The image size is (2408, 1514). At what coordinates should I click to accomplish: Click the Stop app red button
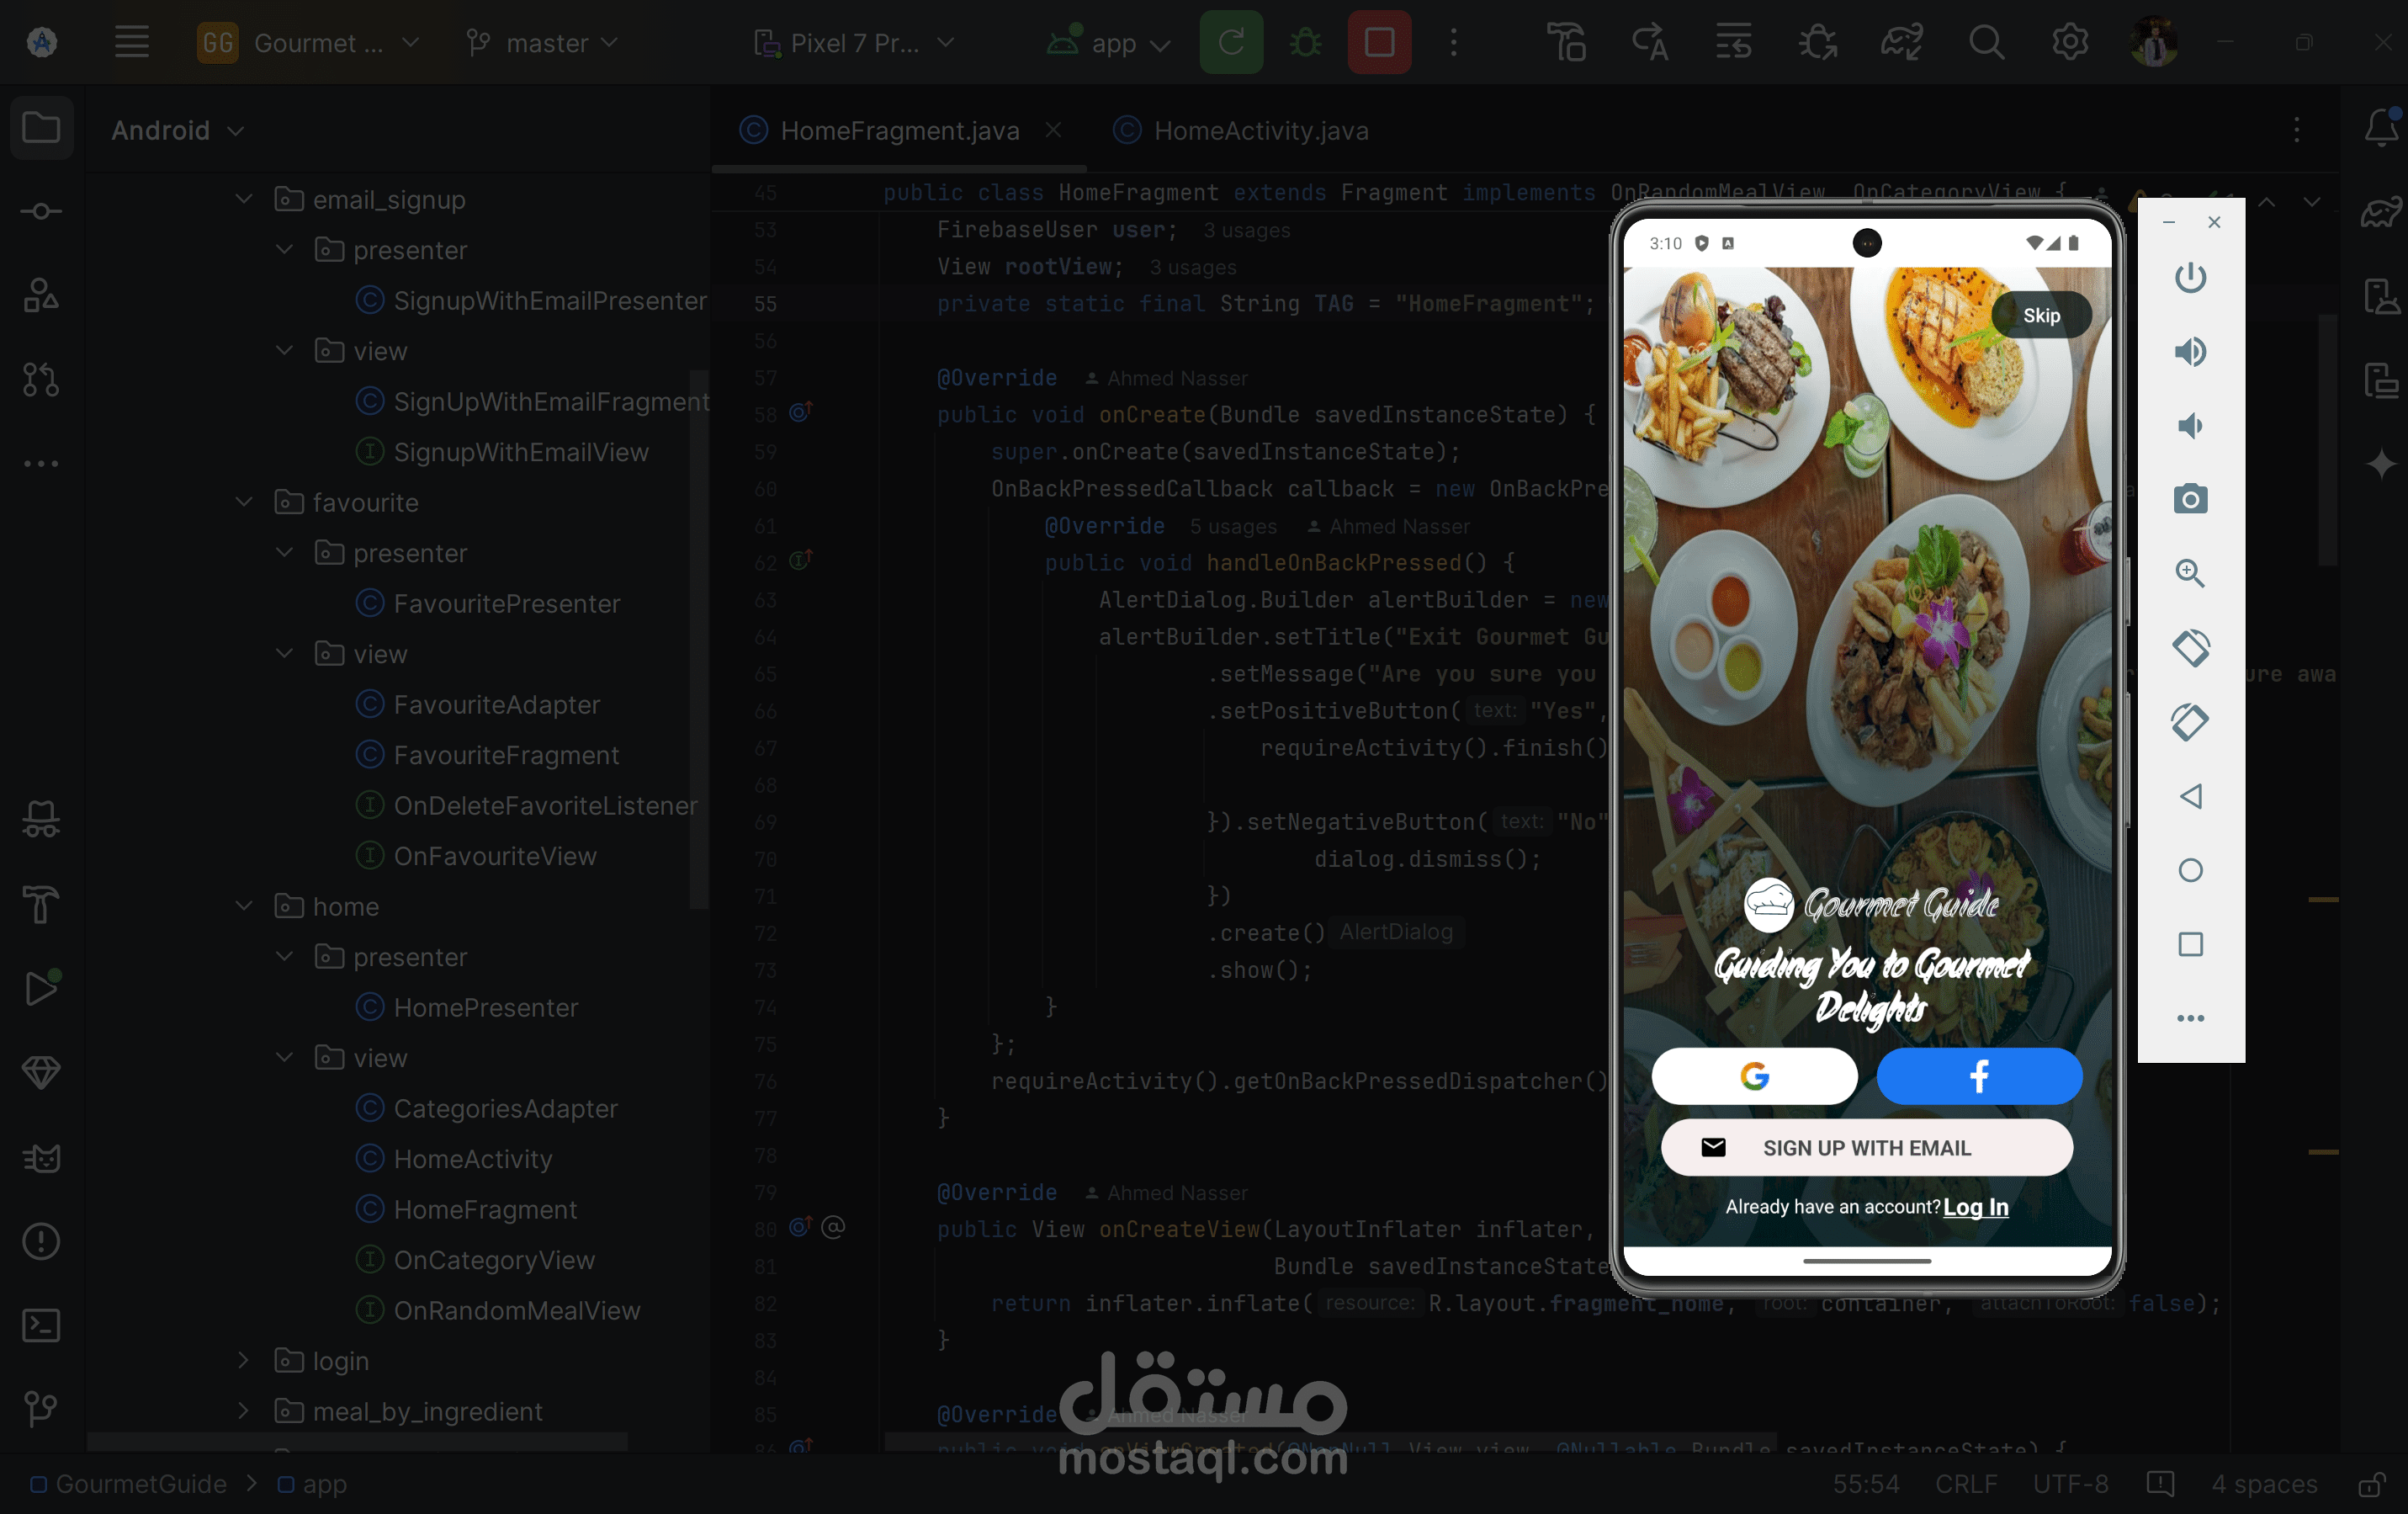(1379, 42)
